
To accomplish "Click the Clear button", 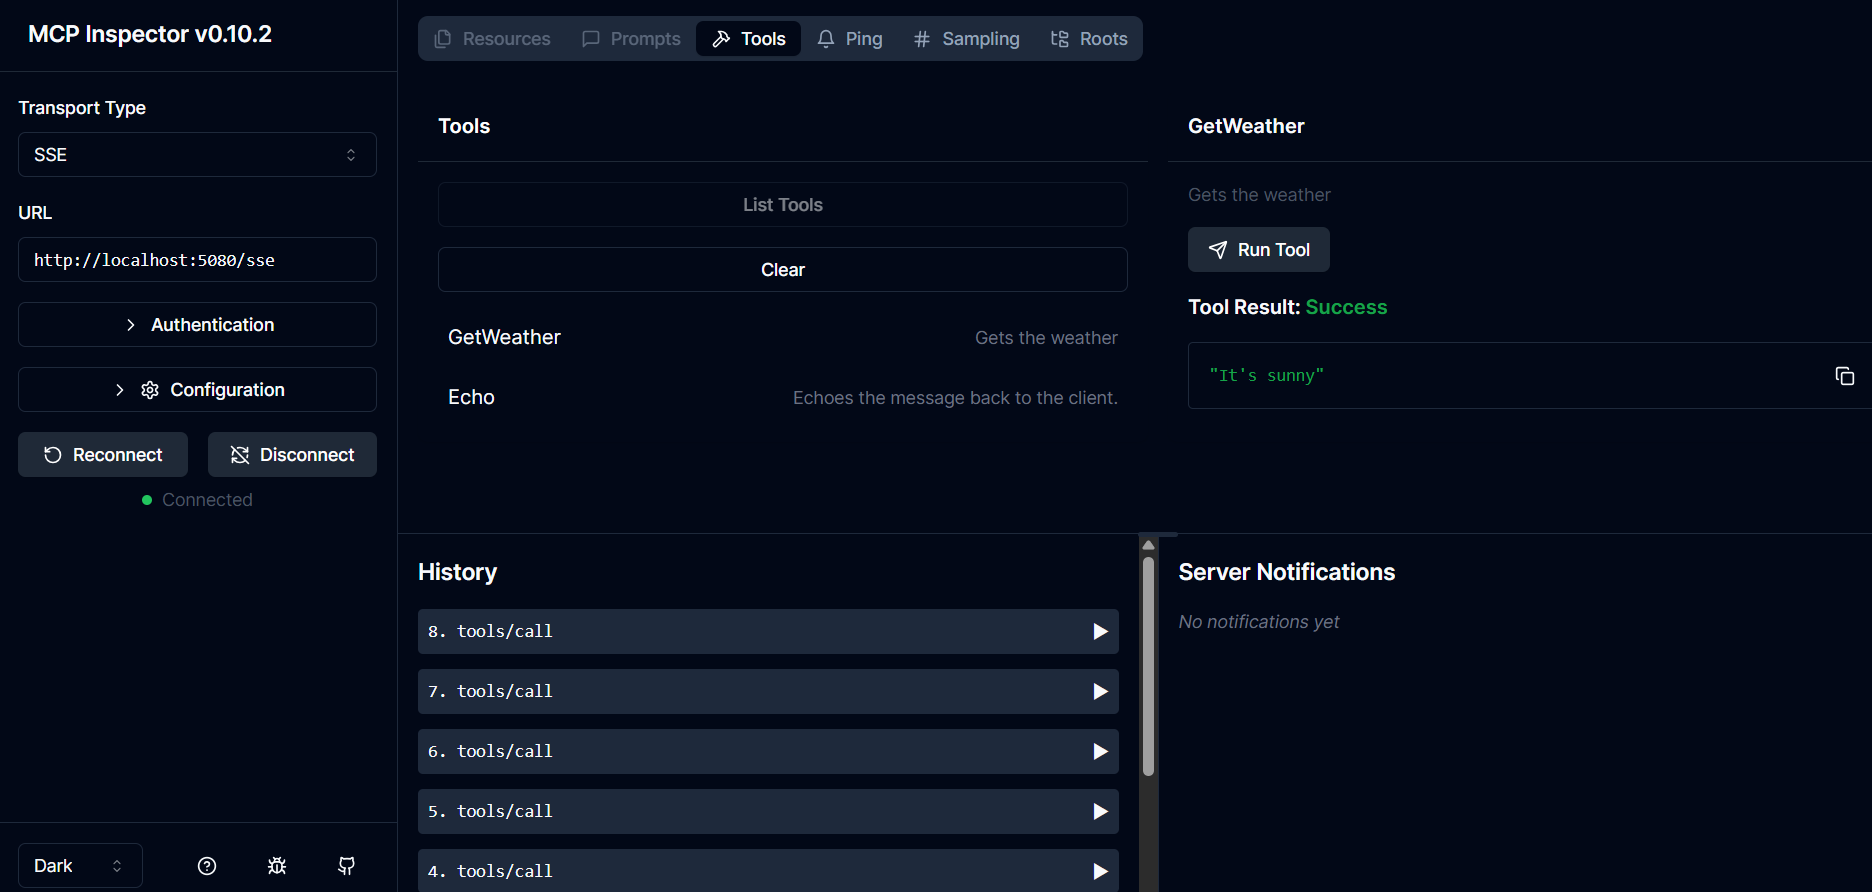I will click(783, 270).
